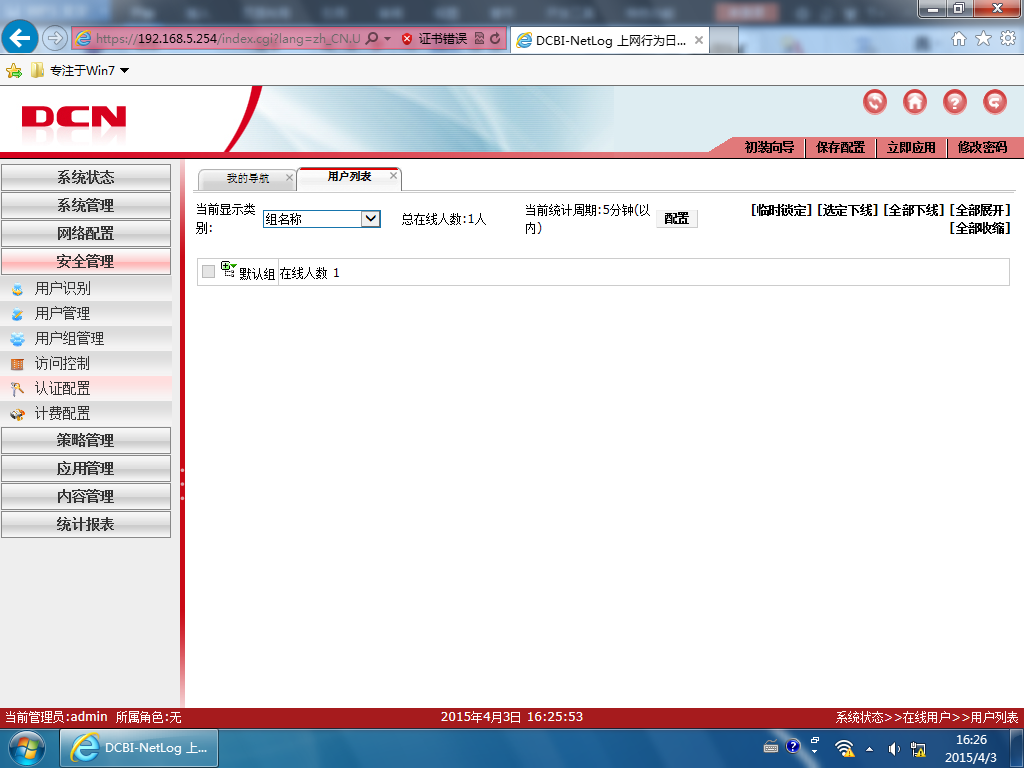Show hidden tray icons arrow

click(869, 749)
